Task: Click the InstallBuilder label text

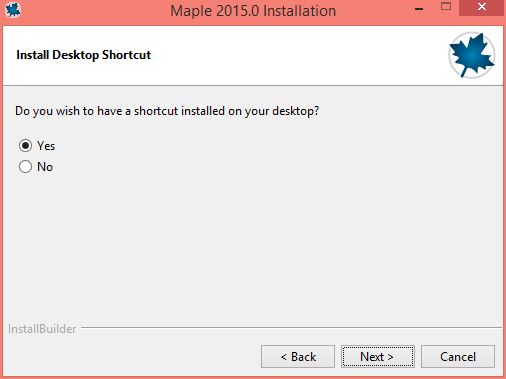Action: coord(42,329)
